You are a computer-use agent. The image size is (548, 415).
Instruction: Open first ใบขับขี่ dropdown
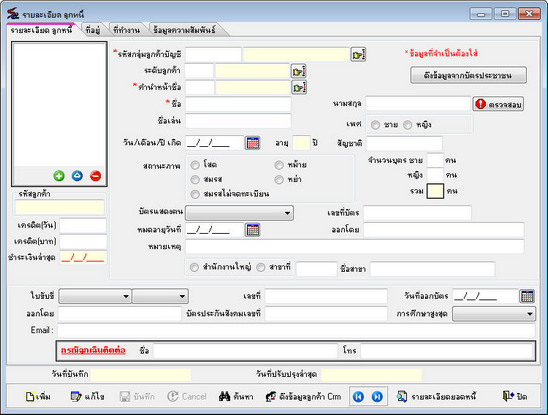click(x=95, y=296)
